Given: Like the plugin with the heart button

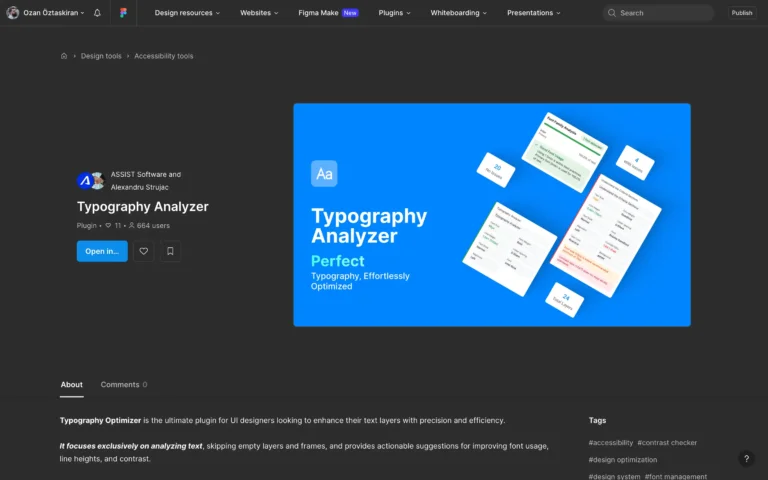Looking at the screenshot, I should coord(144,251).
